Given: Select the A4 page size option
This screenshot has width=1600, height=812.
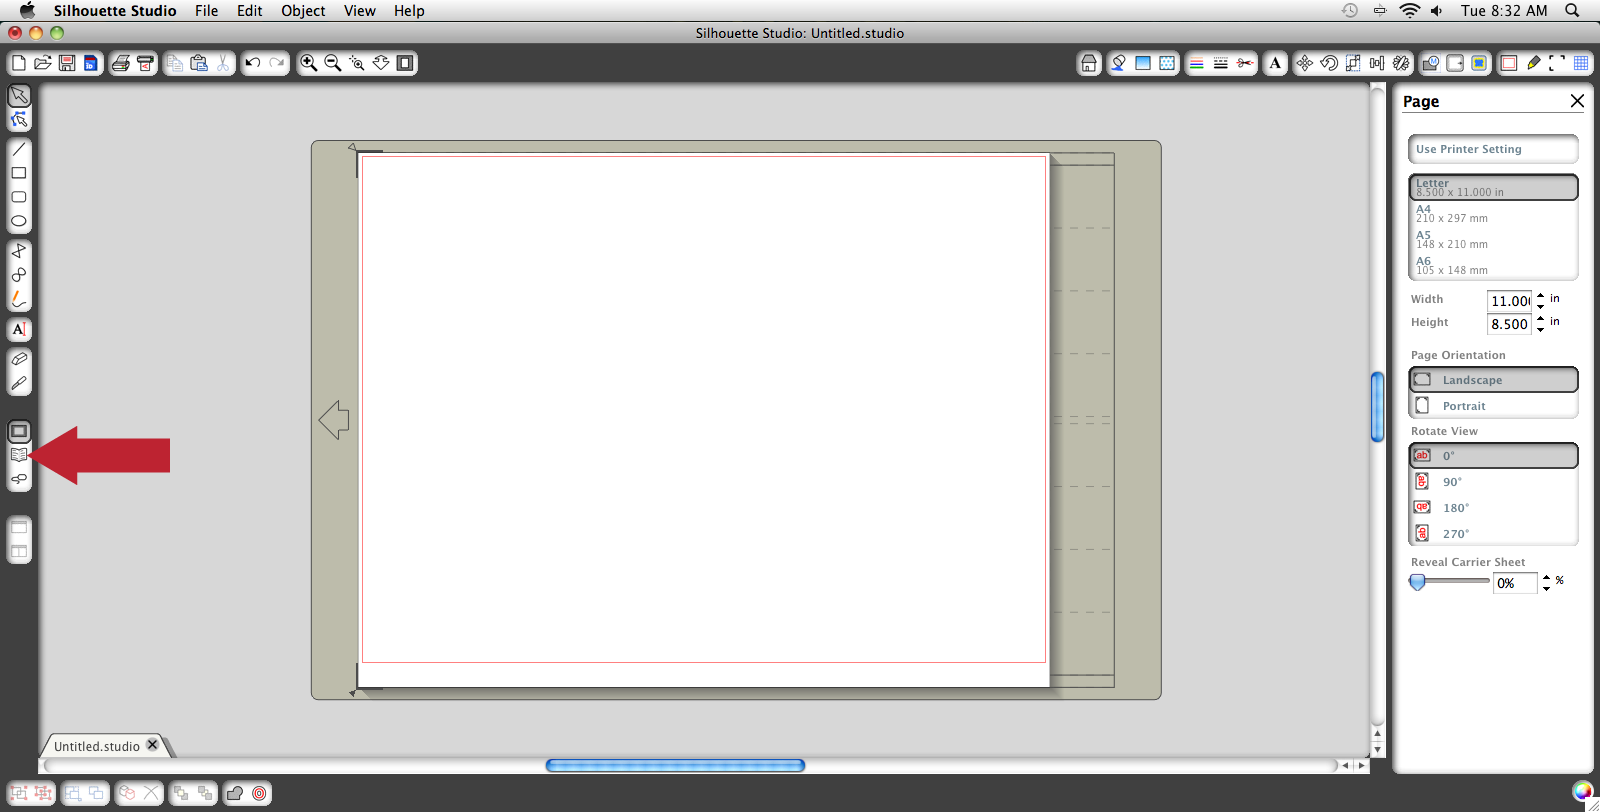Looking at the screenshot, I should (1493, 213).
